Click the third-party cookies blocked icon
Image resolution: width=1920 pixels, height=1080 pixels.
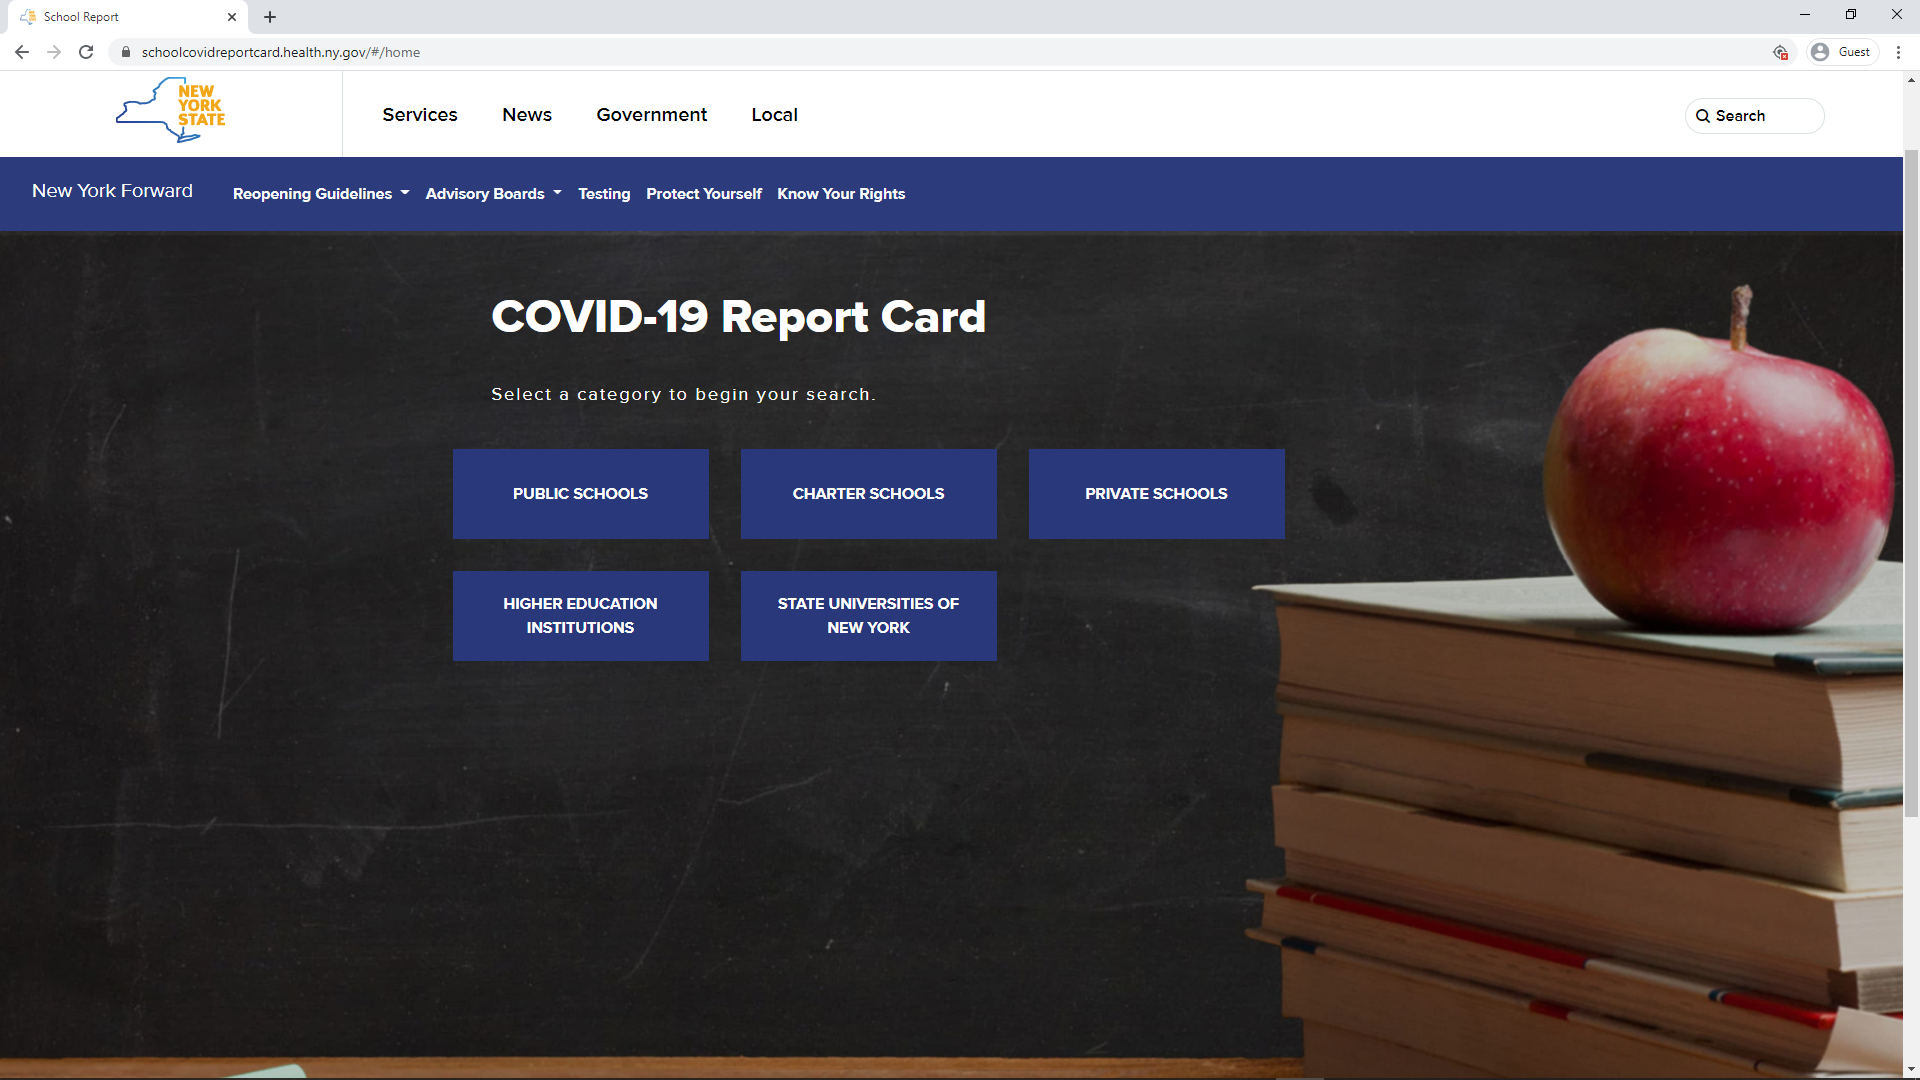(1780, 52)
